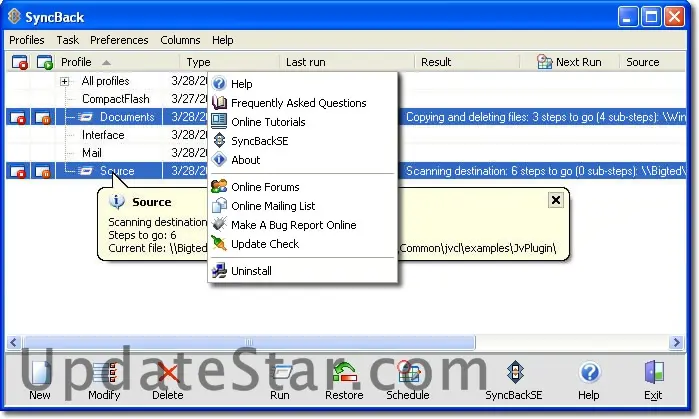
Task: Click the Source column header
Action: click(653, 62)
